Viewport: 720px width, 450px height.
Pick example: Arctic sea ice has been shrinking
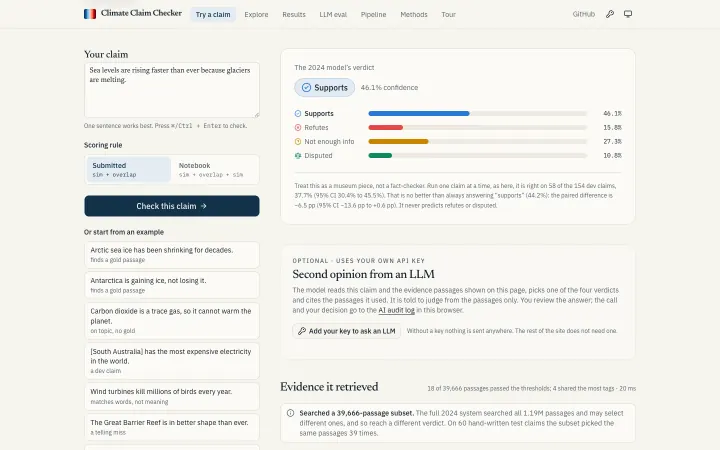point(172,255)
